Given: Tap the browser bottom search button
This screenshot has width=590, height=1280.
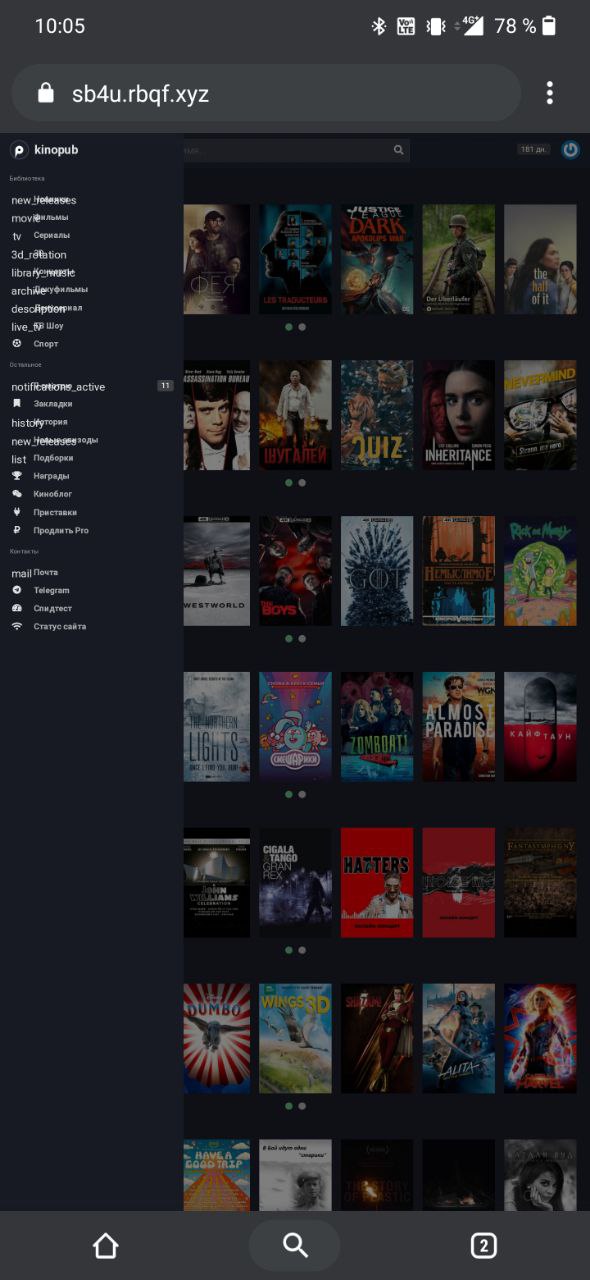Looking at the screenshot, I should 295,1245.
